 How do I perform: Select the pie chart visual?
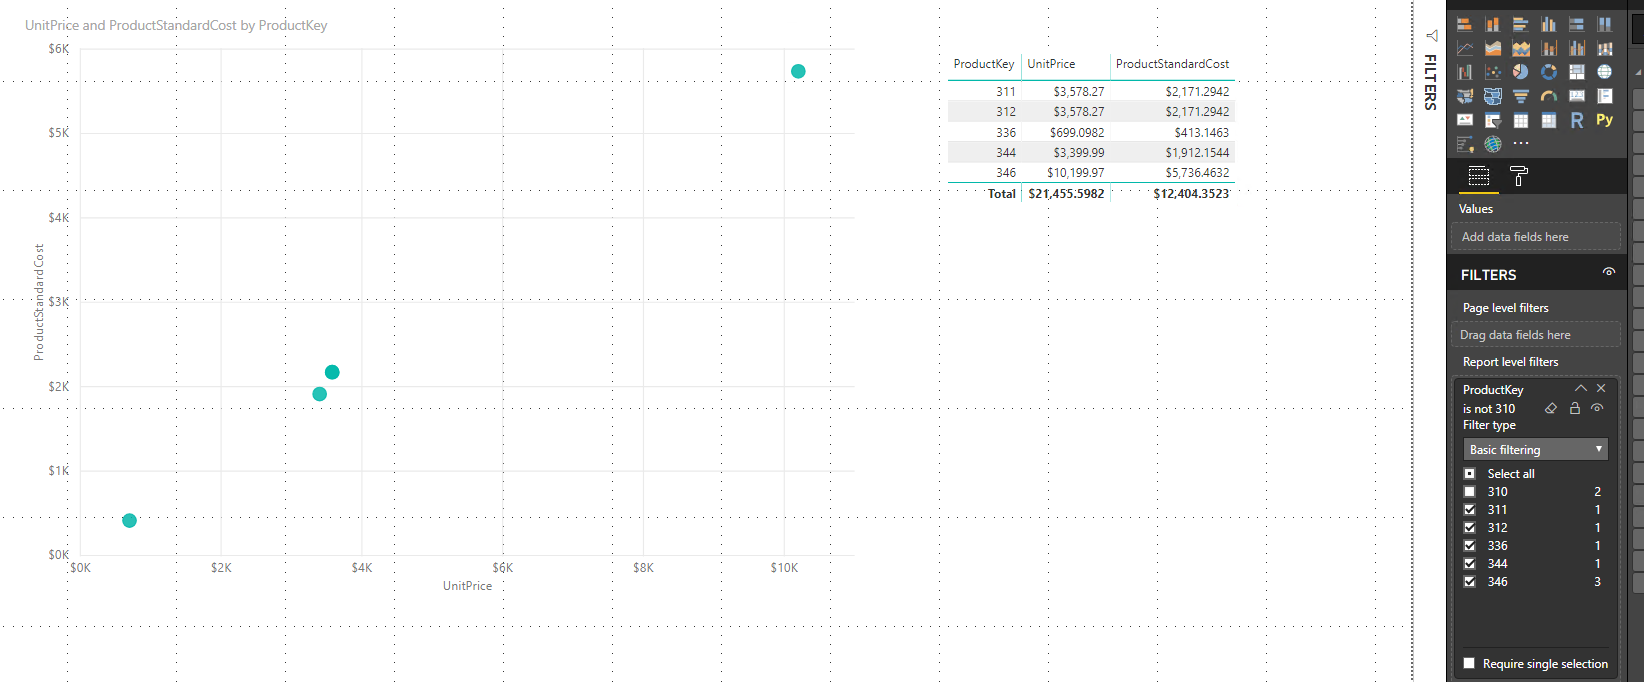[1521, 72]
